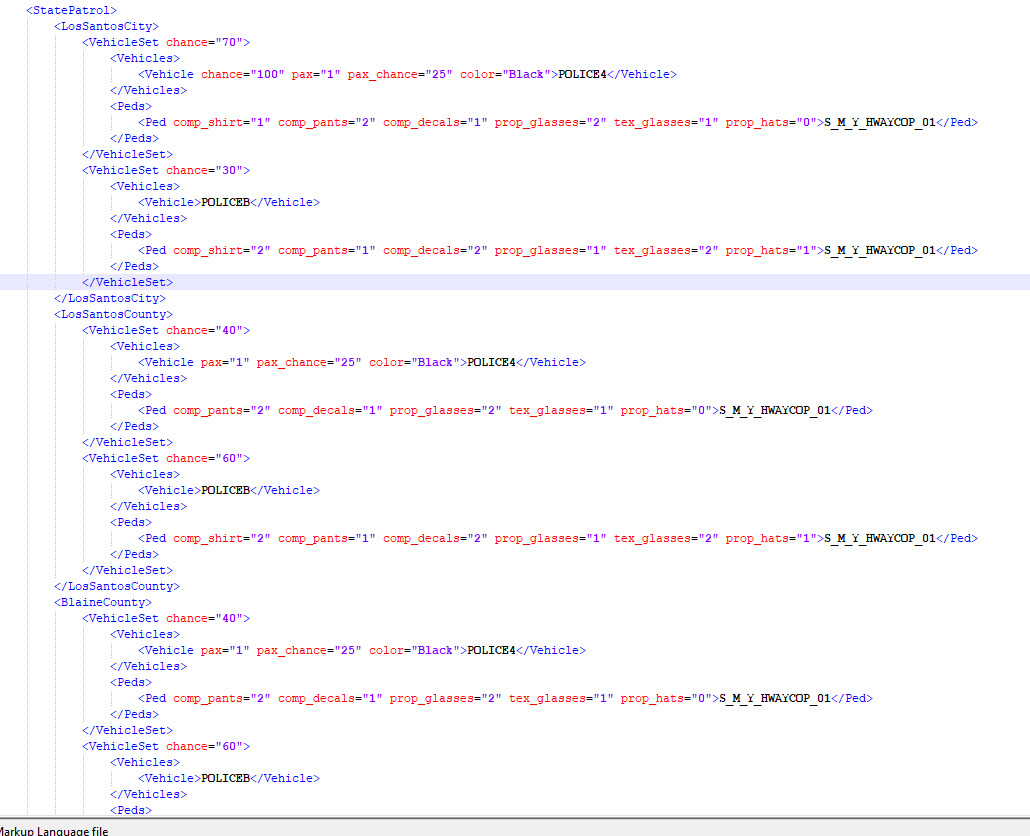Select POLICEB vehicle name inside BlaineCounty
Screen dimensions: 1030x836
click(x=225, y=778)
